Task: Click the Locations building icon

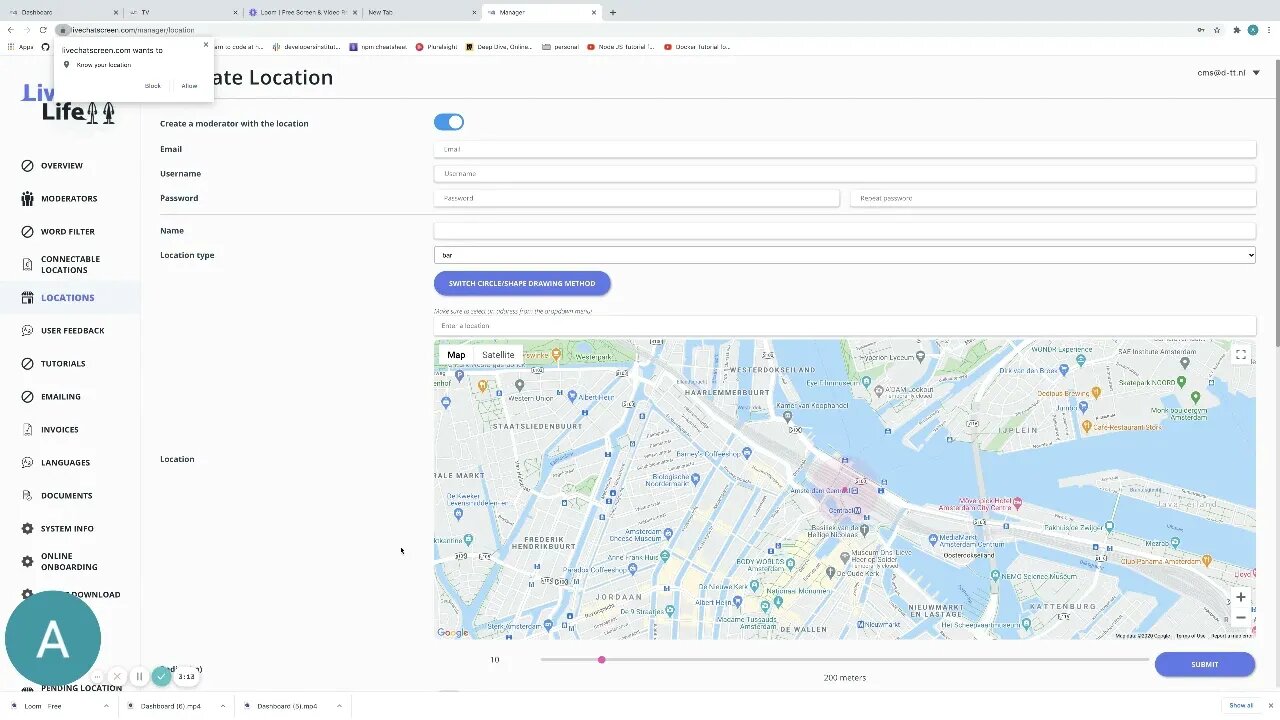Action: [x=27, y=298]
